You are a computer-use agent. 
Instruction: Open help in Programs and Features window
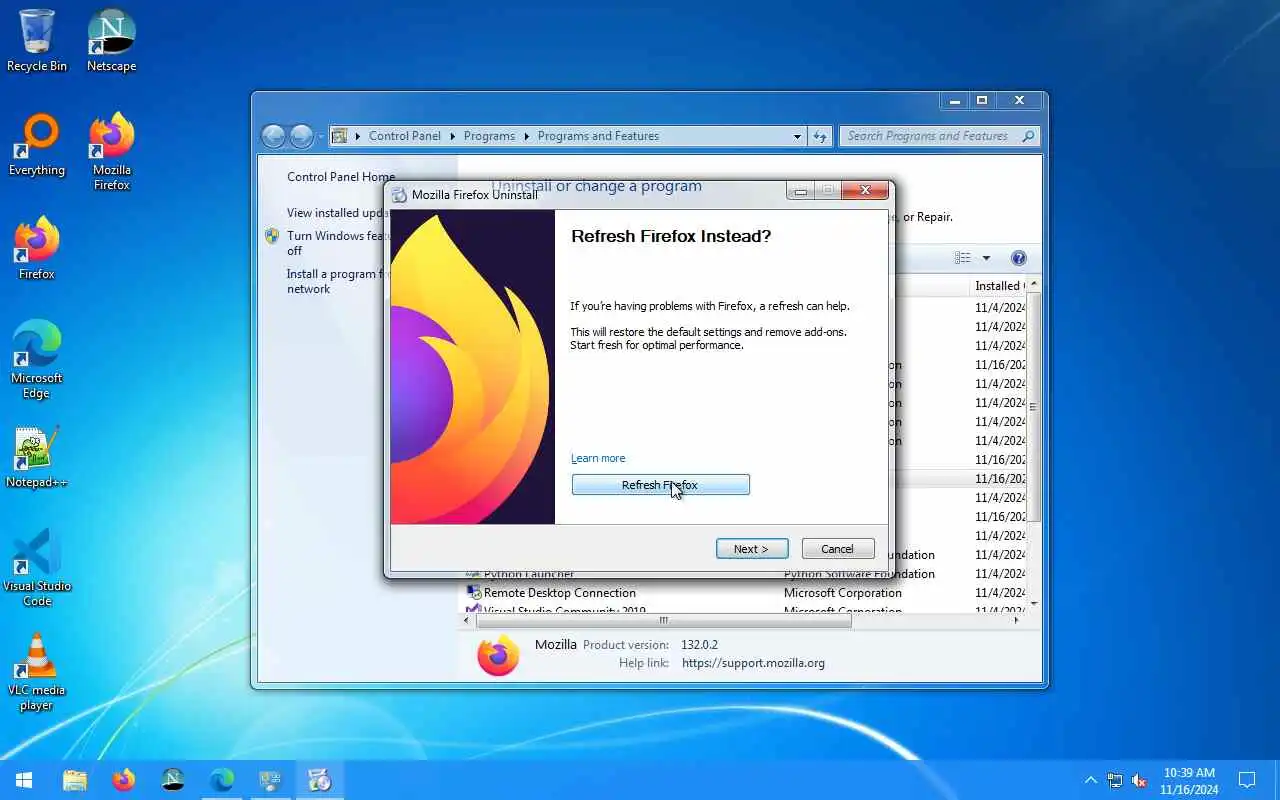click(1018, 258)
